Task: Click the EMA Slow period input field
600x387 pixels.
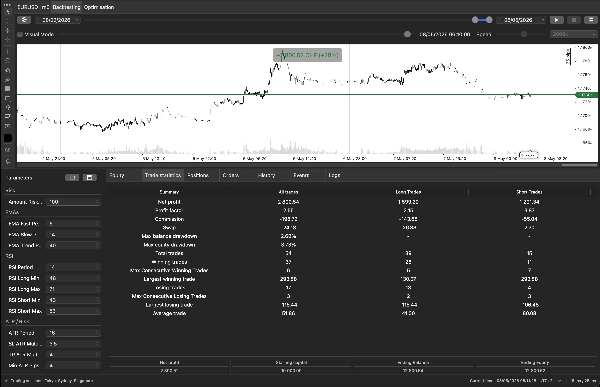Action: coord(73,235)
